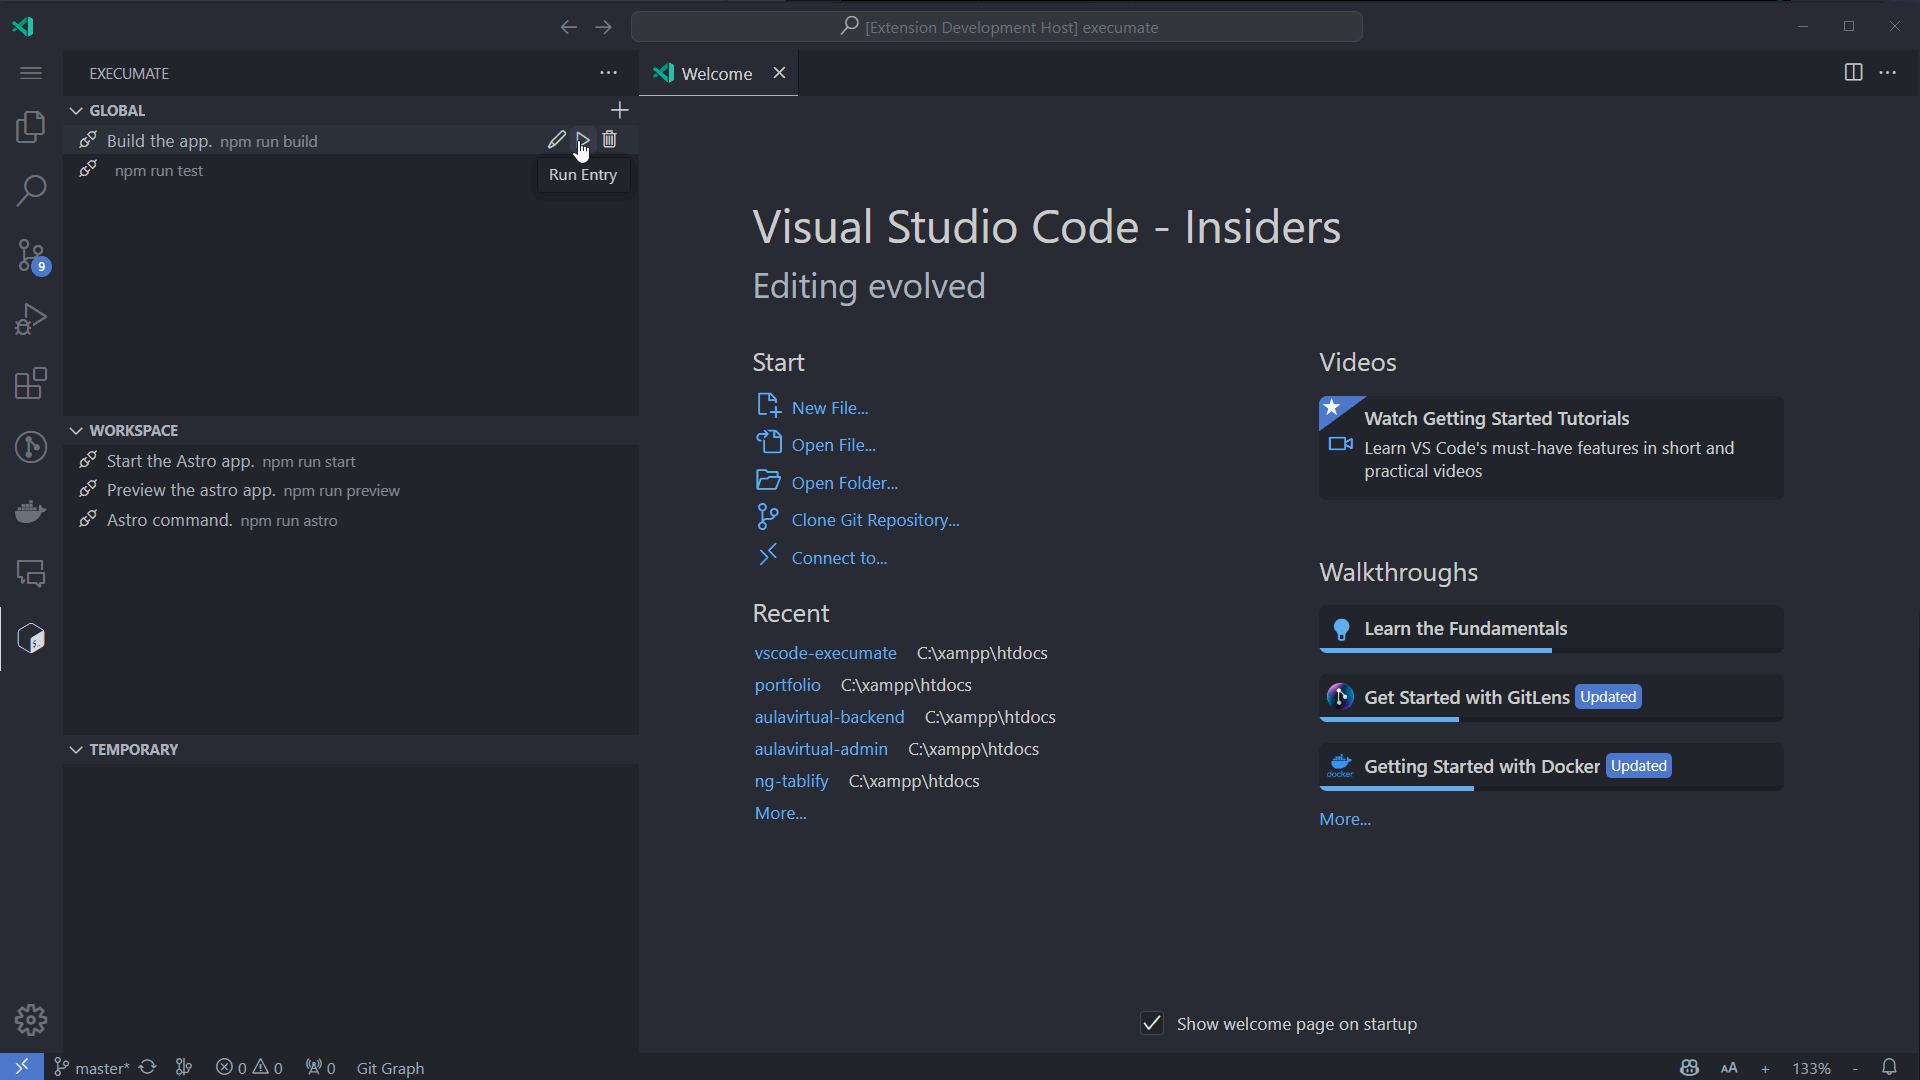Open Execumate panel more actions menu

pyautogui.click(x=608, y=73)
